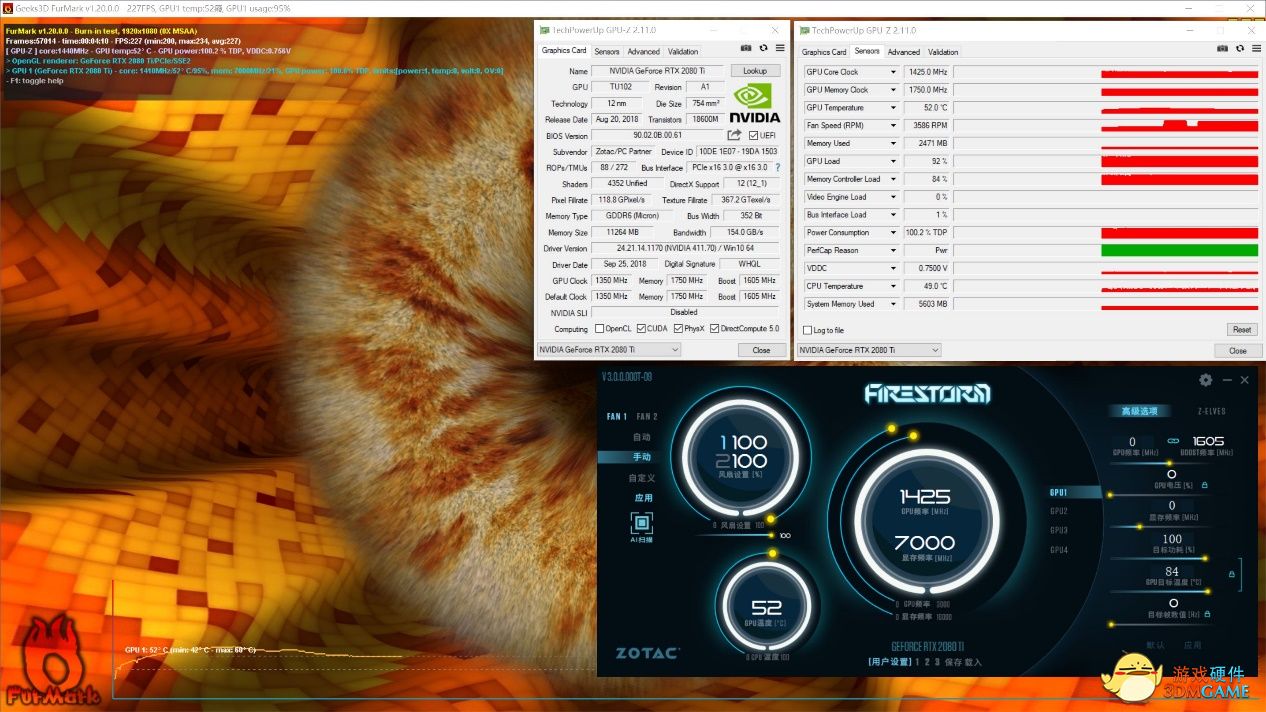Toggle the DirectCompute 5.0 checkbox
The height and width of the screenshot is (712, 1266).
(x=714, y=329)
